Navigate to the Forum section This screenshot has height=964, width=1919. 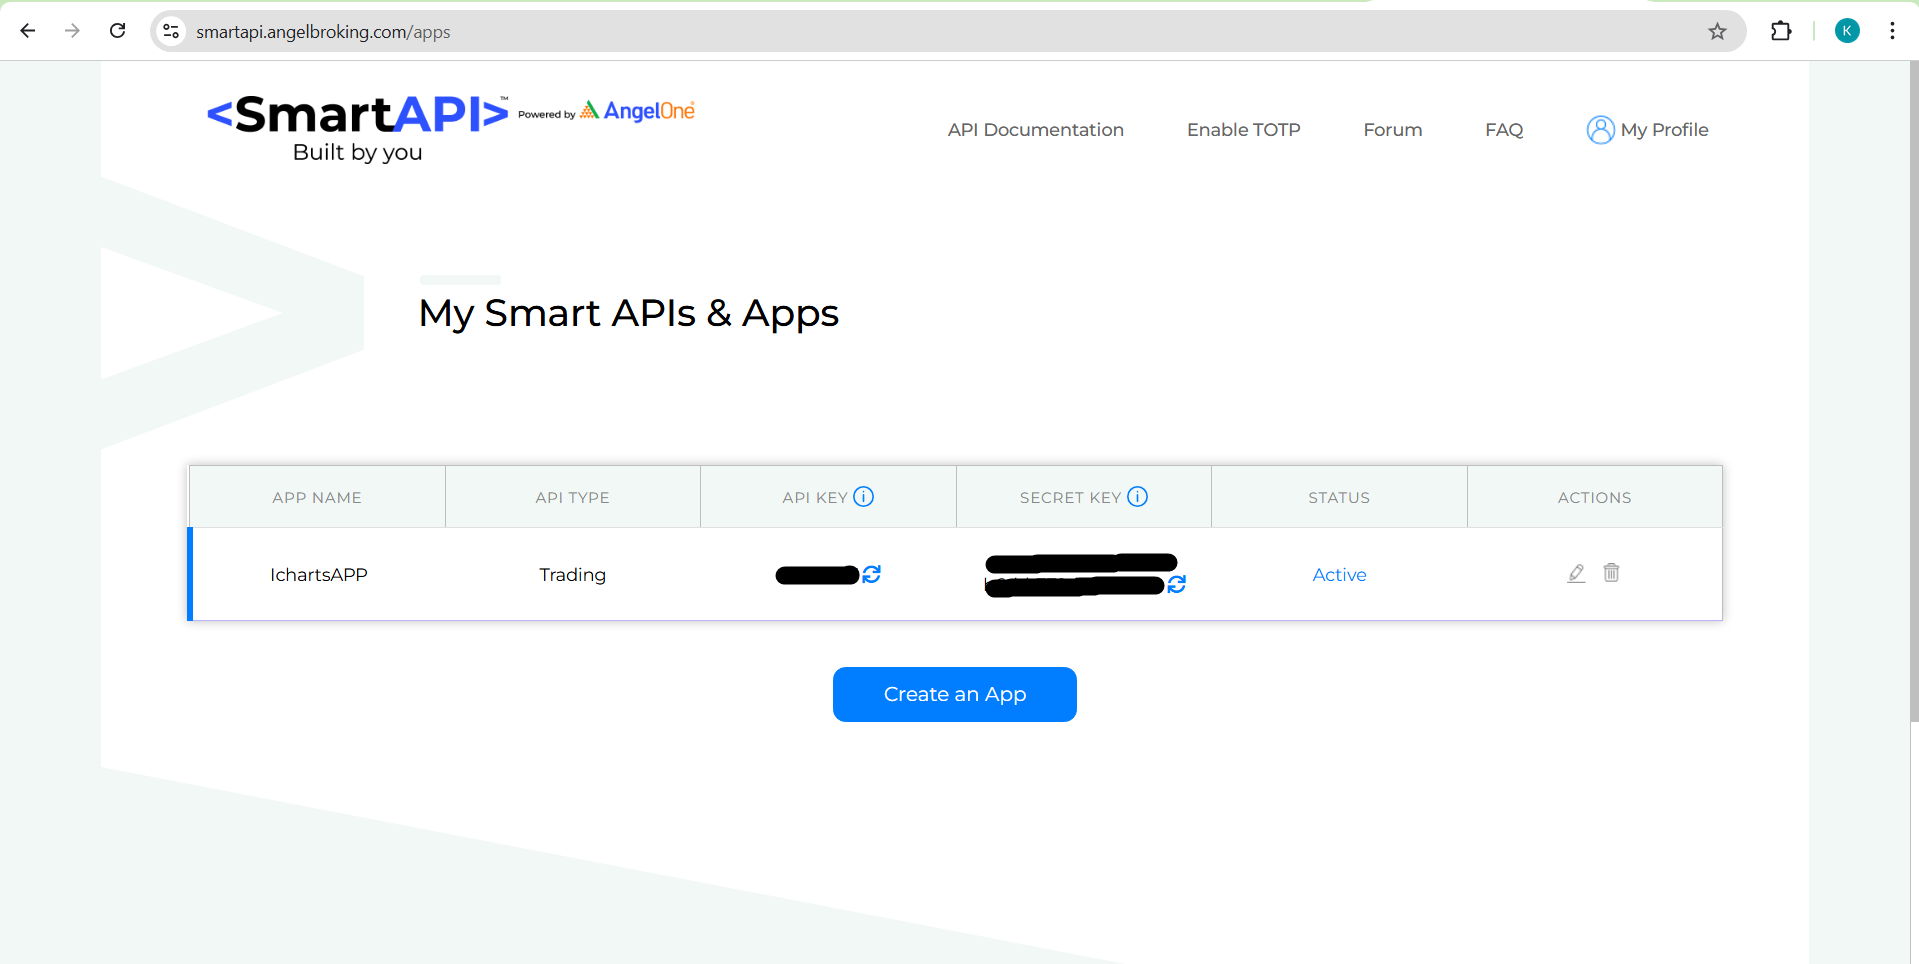1392,130
